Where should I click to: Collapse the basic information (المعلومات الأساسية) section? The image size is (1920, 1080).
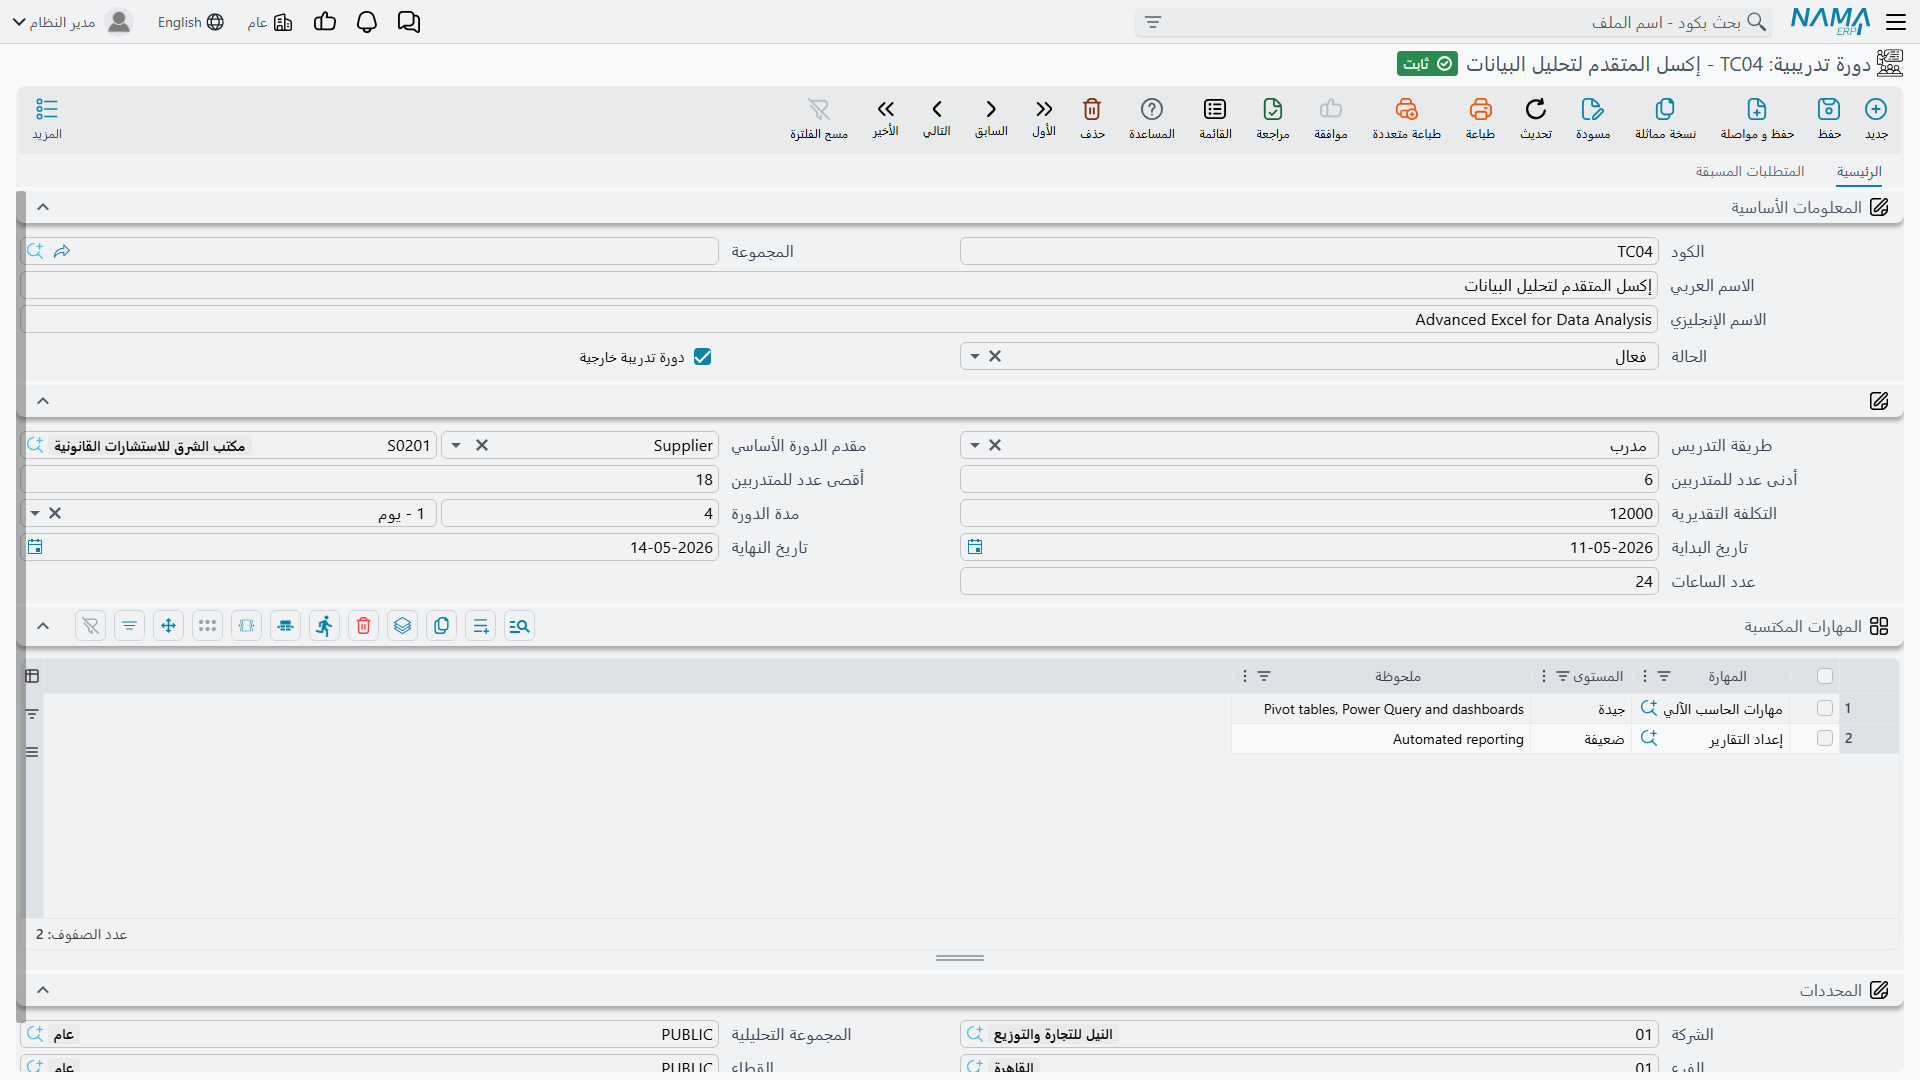pos(43,207)
